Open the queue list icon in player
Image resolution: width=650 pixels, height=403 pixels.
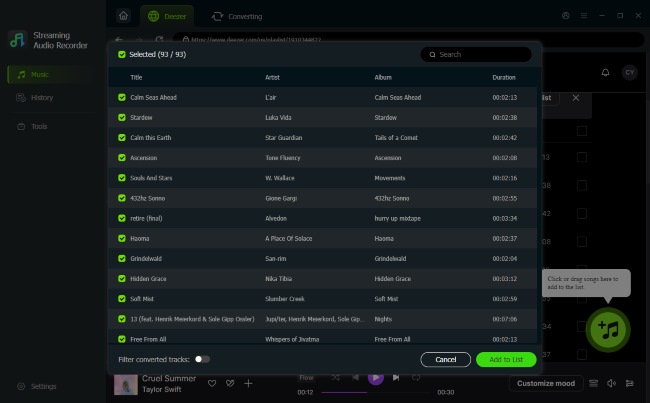(x=594, y=384)
